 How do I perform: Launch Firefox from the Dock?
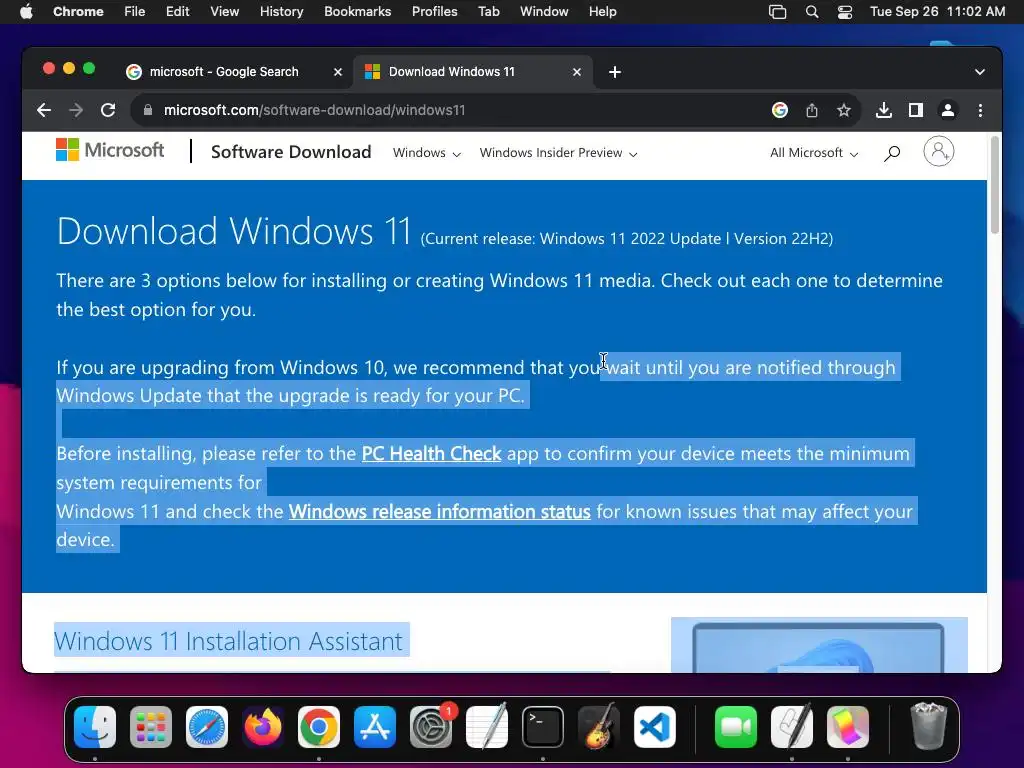click(x=263, y=727)
